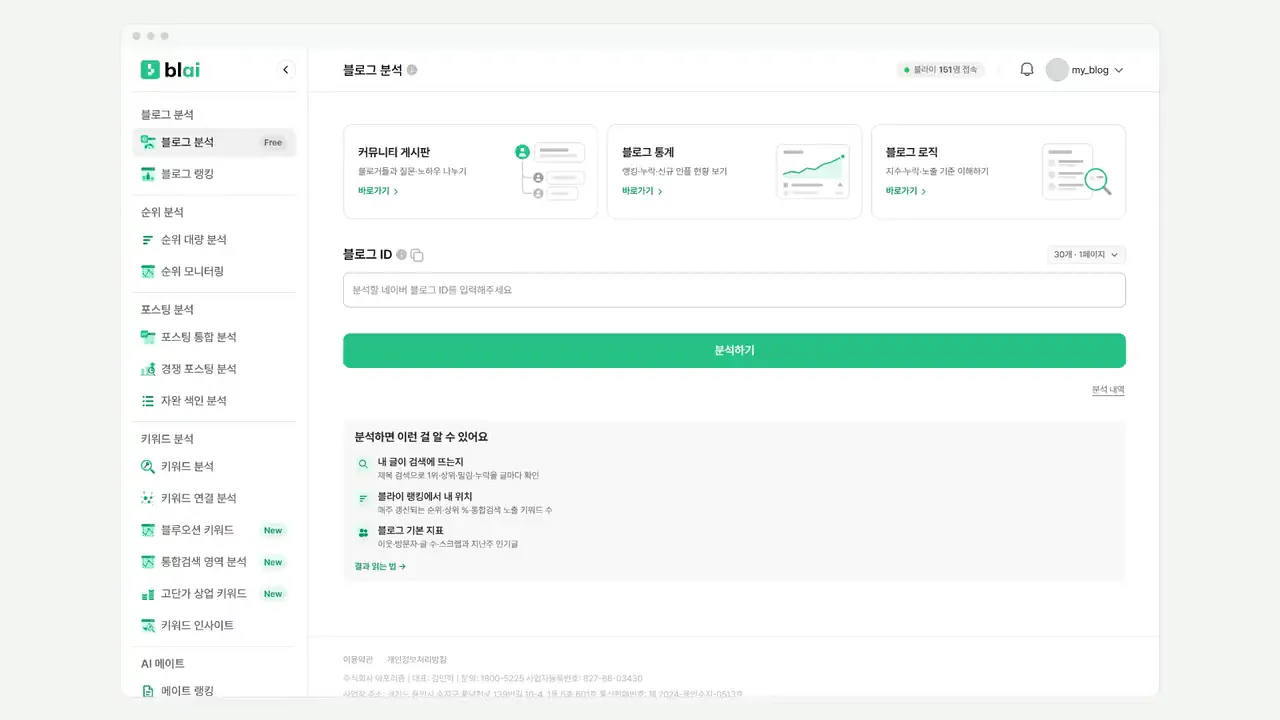Click the 블로그 통계 chart illustration
Image resolution: width=1280 pixels, height=720 pixels.
(x=813, y=171)
